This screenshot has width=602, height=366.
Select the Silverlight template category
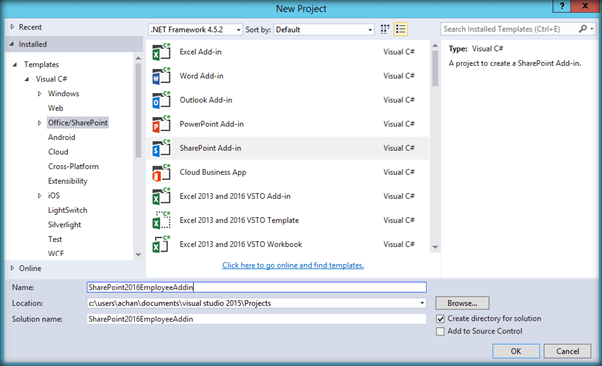point(64,225)
